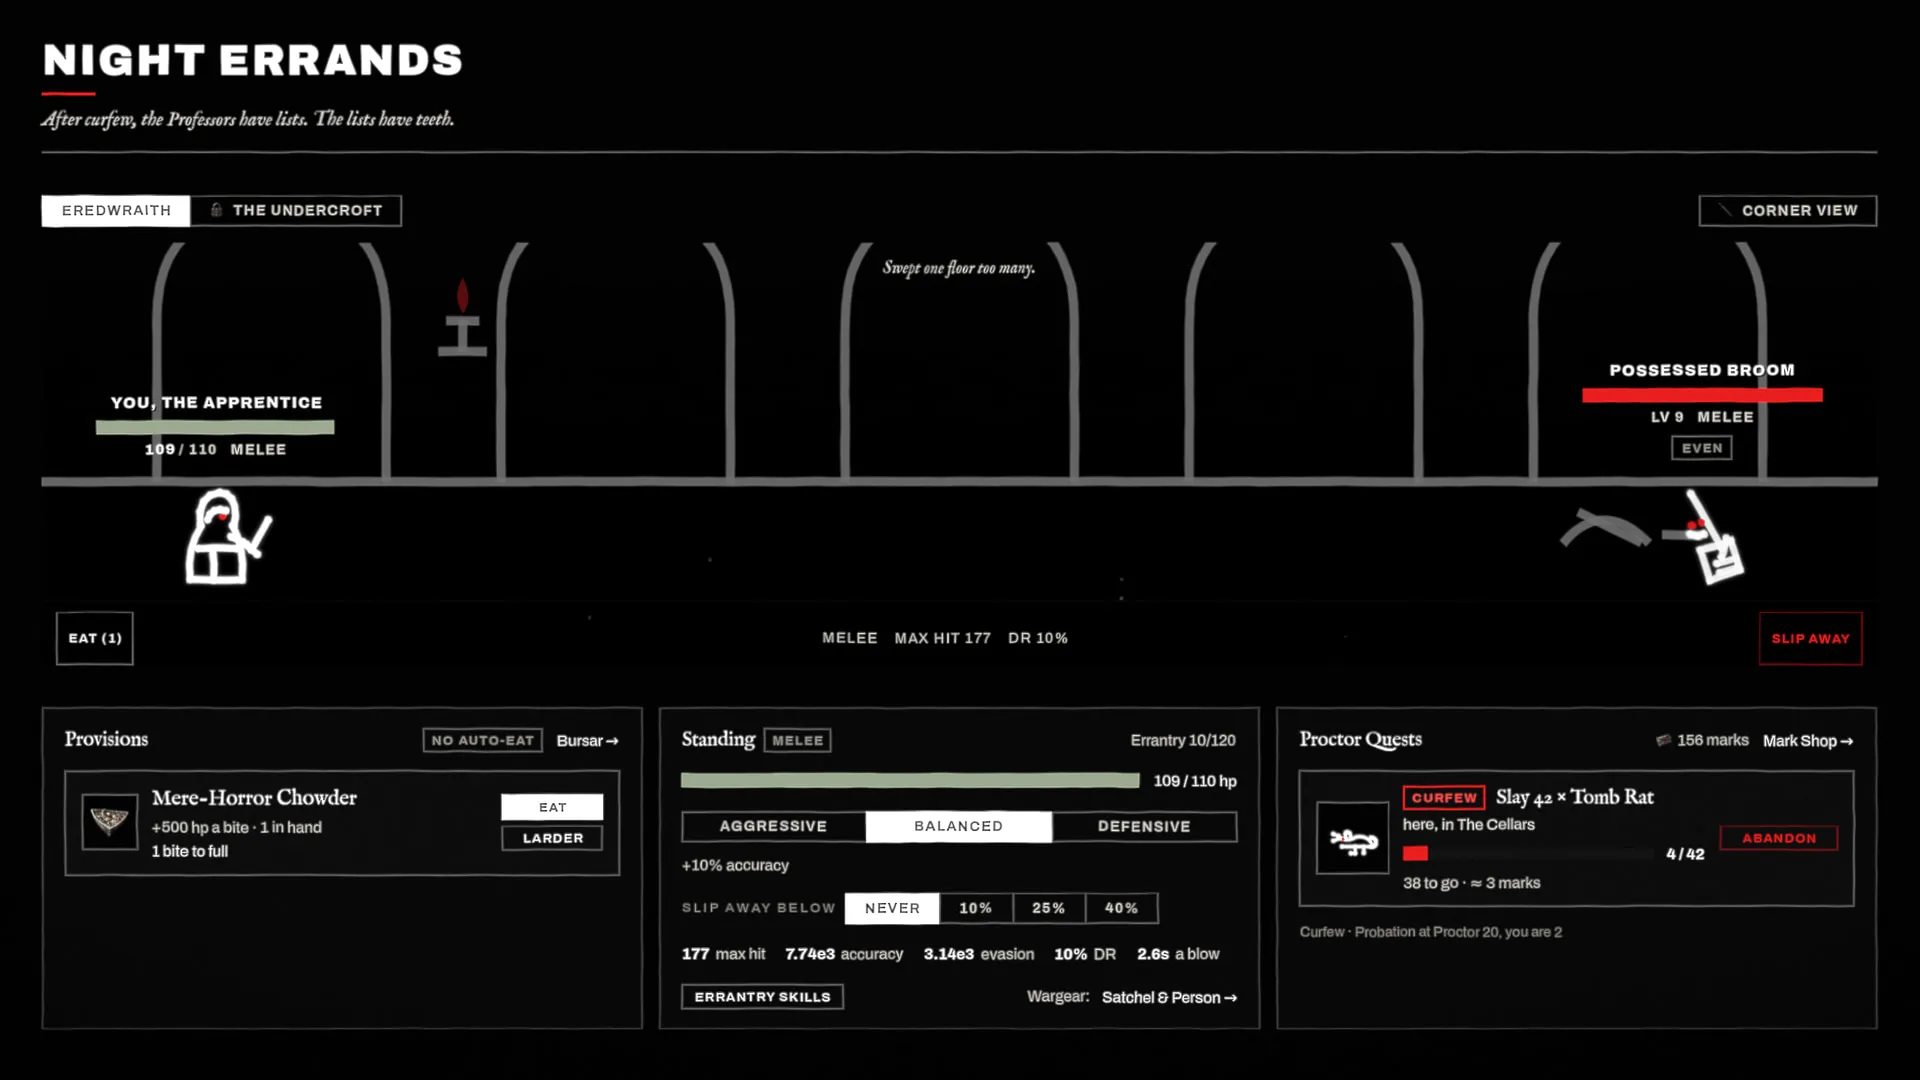Viewport: 1920px width, 1080px height.
Task: Click the "7.74e3 accuracy" stat
Action: pyautogui.click(x=844, y=954)
